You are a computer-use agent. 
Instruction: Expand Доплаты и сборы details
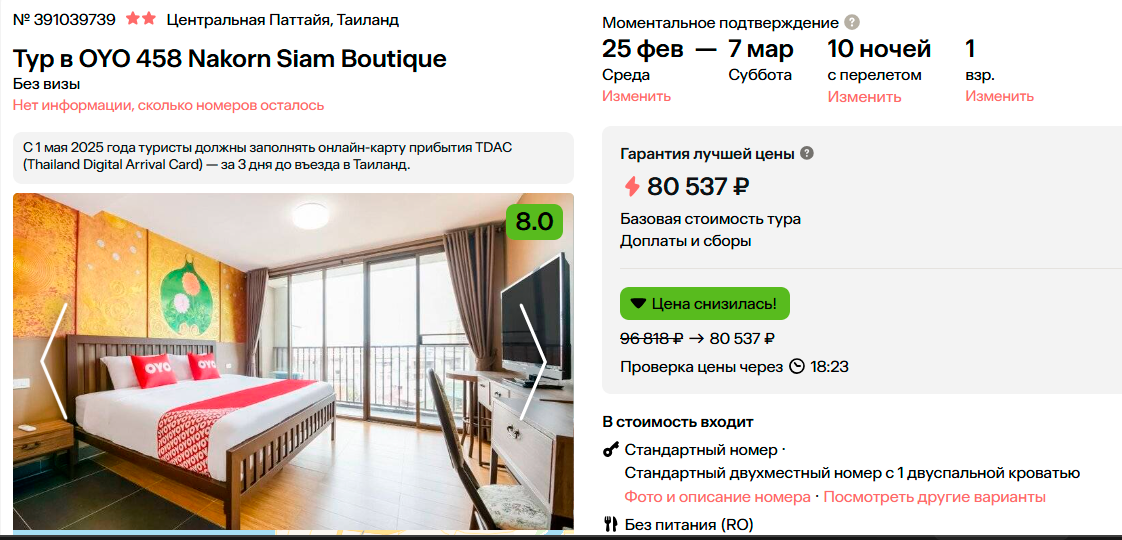click(x=686, y=241)
